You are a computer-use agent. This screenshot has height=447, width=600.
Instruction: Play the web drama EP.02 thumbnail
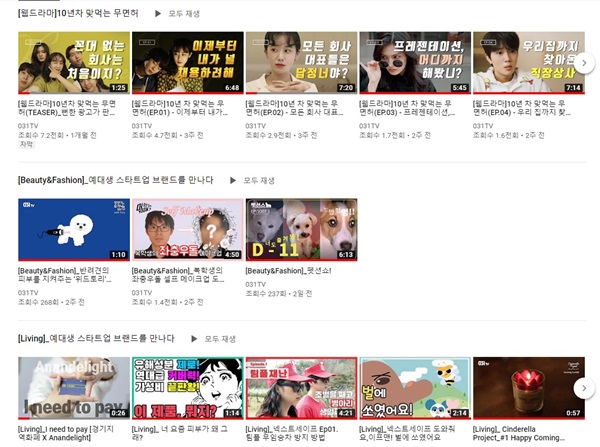coord(300,63)
